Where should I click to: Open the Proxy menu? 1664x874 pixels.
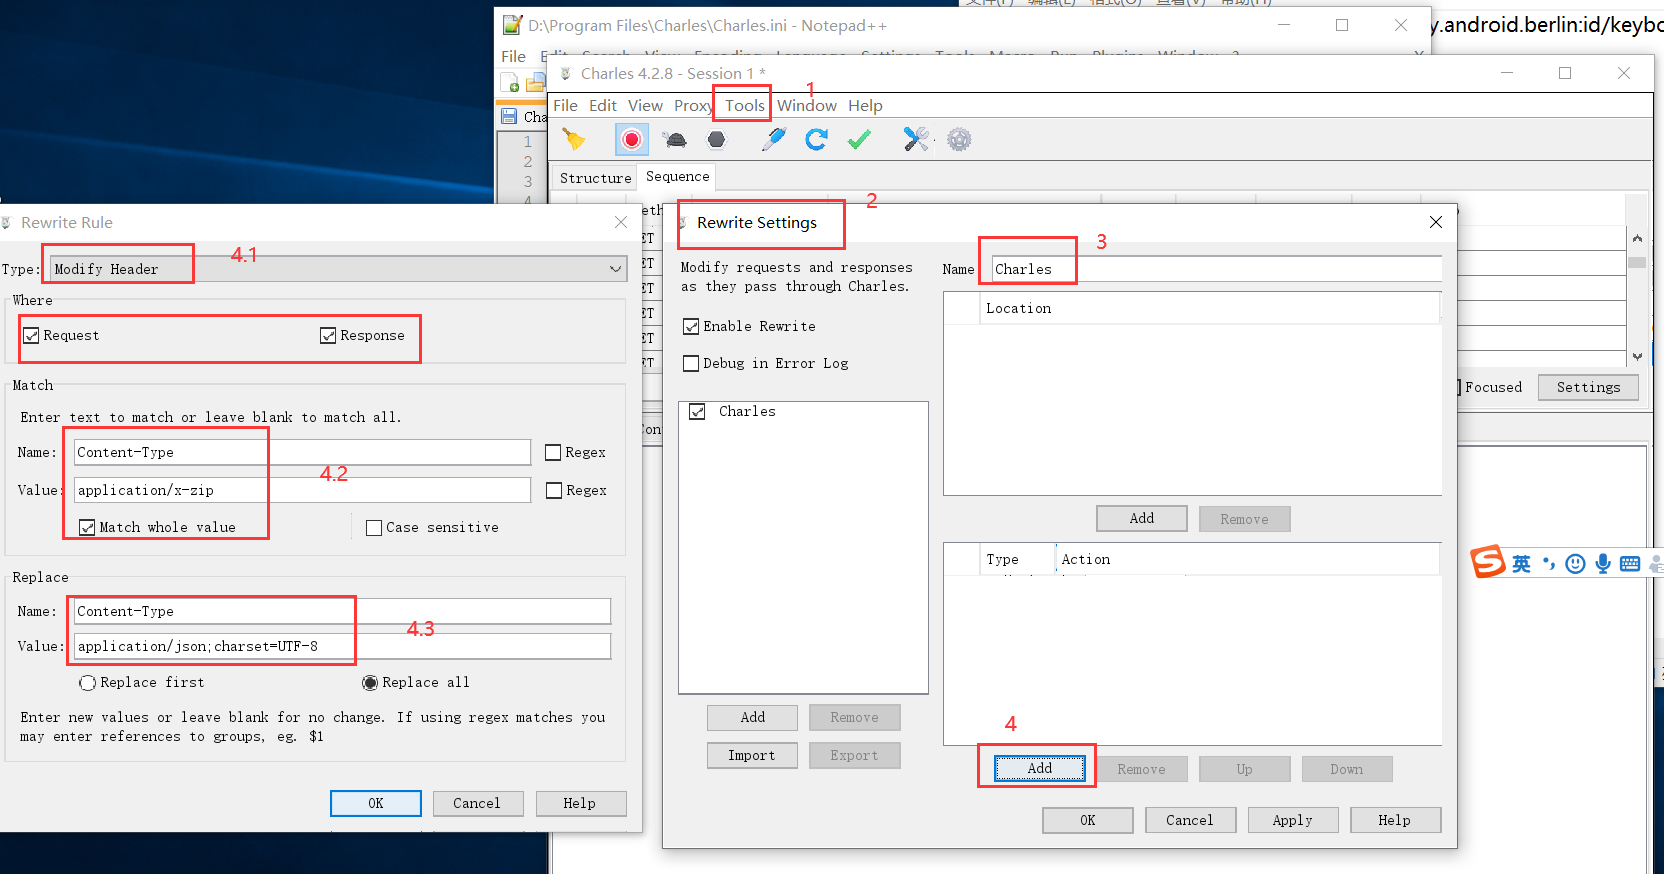(693, 105)
